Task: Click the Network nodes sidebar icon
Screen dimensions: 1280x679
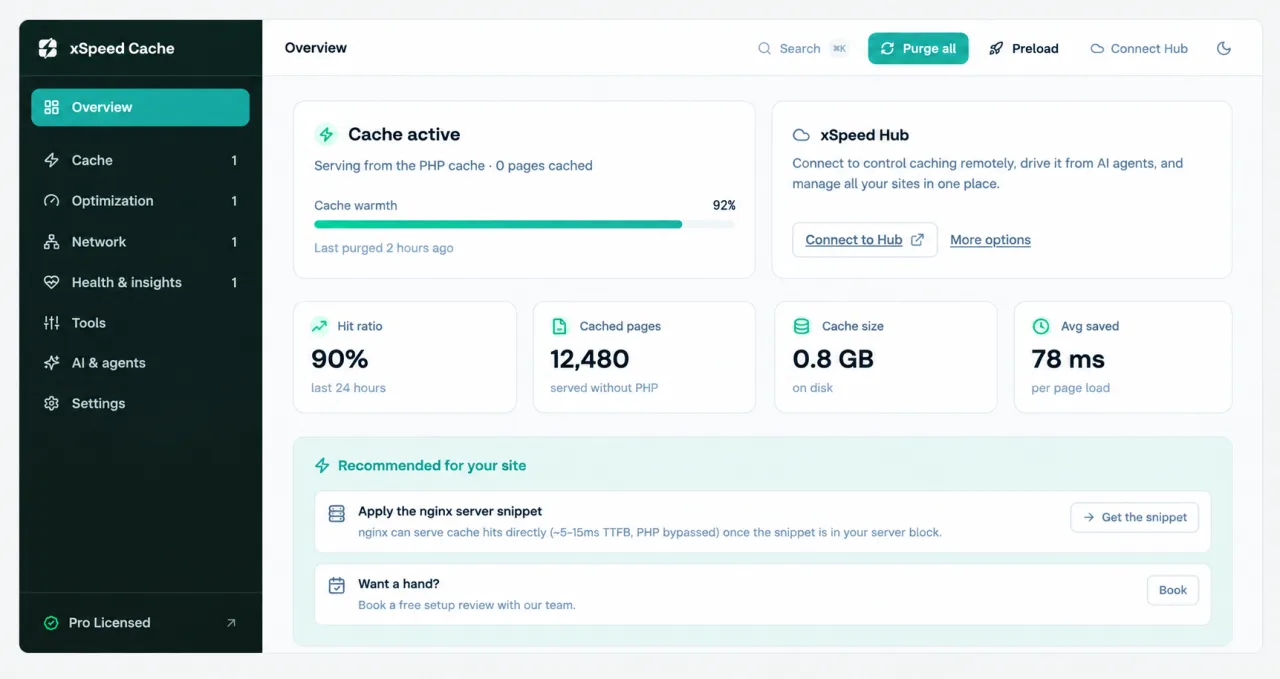Action: click(x=52, y=242)
